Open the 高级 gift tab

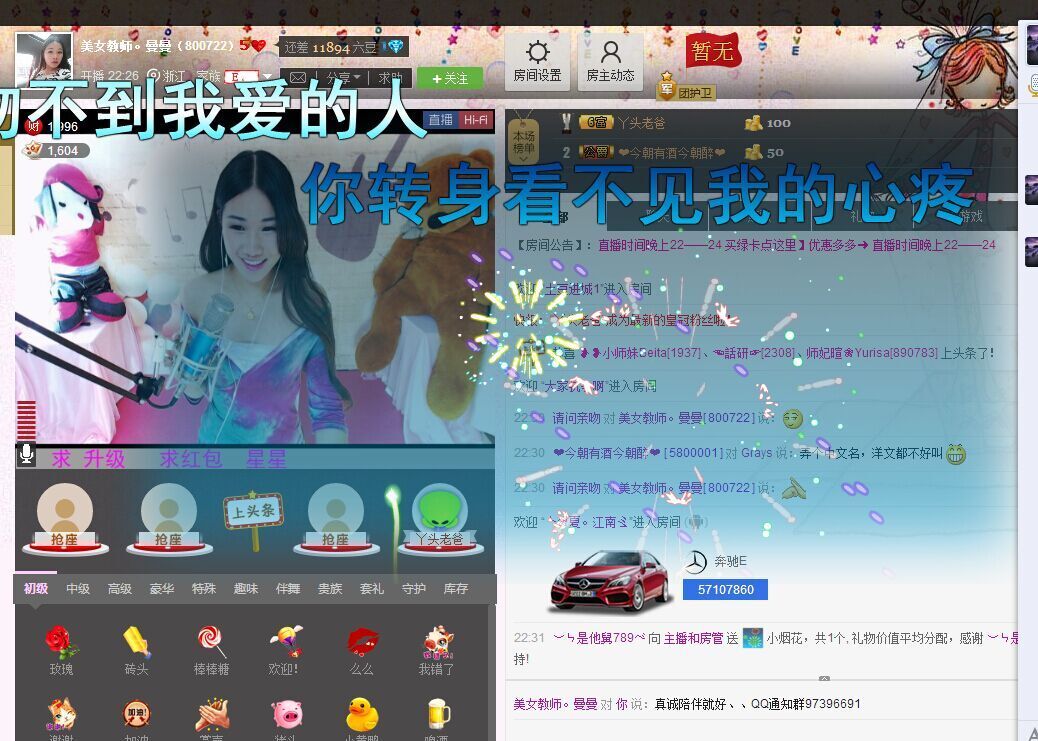[x=120, y=588]
